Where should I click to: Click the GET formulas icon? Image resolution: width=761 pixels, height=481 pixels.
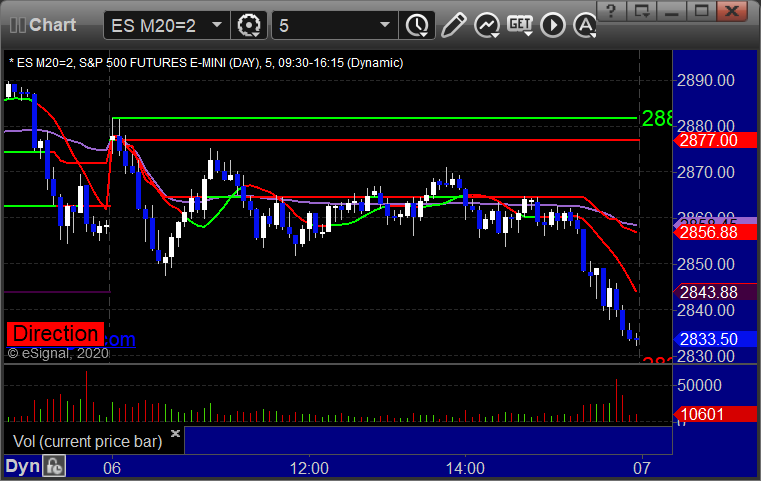point(520,25)
